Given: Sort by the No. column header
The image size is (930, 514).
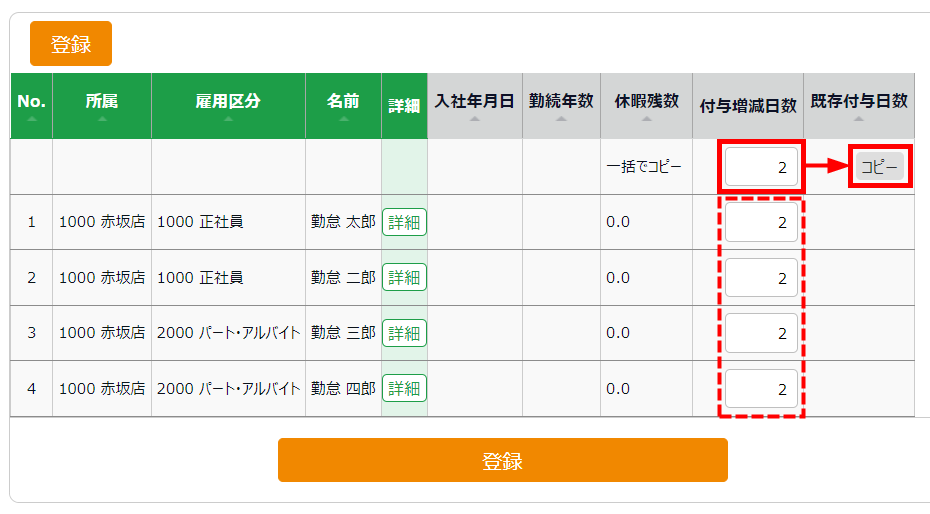Looking at the screenshot, I should [31, 105].
